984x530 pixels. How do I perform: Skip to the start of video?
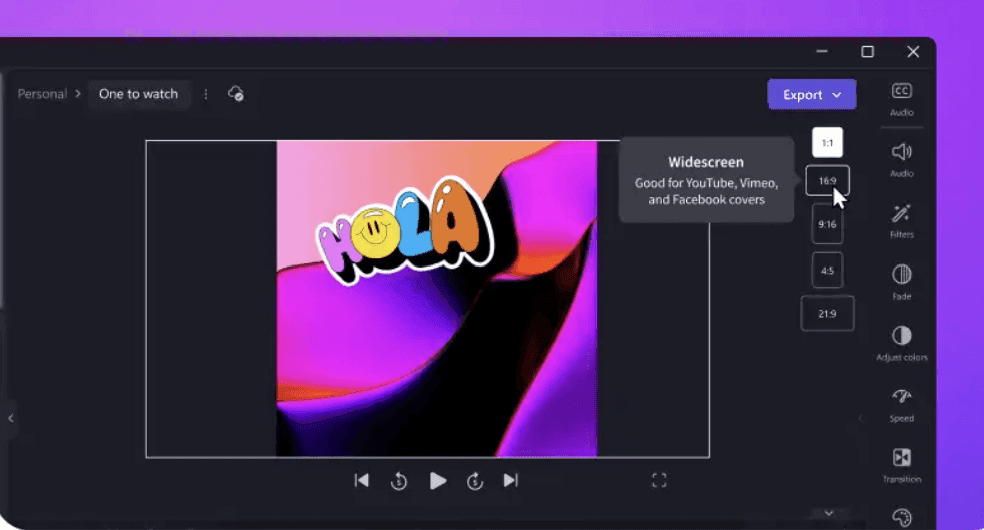click(x=361, y=480)
